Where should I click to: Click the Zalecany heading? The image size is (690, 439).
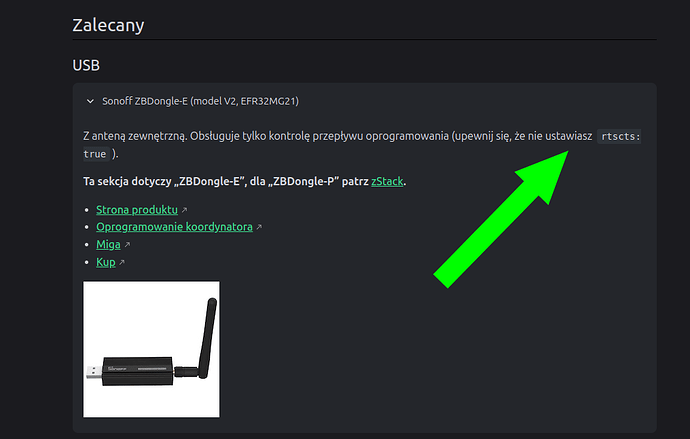108,25
